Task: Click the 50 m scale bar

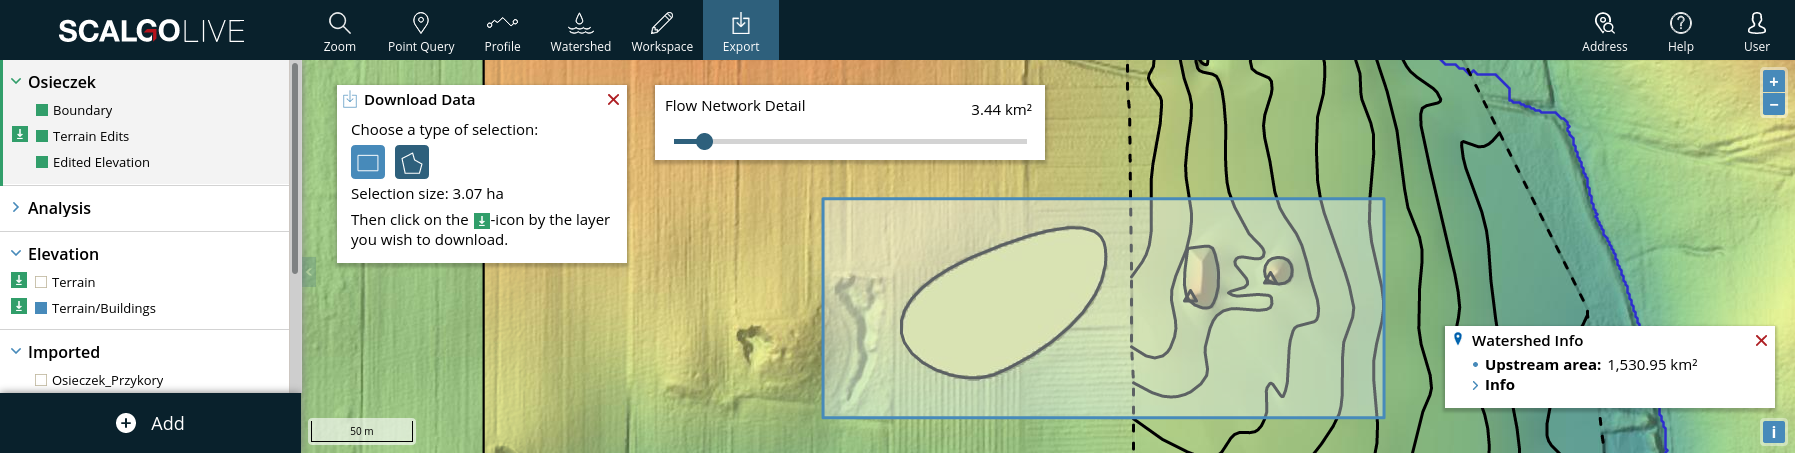Action: click(362, 431)
